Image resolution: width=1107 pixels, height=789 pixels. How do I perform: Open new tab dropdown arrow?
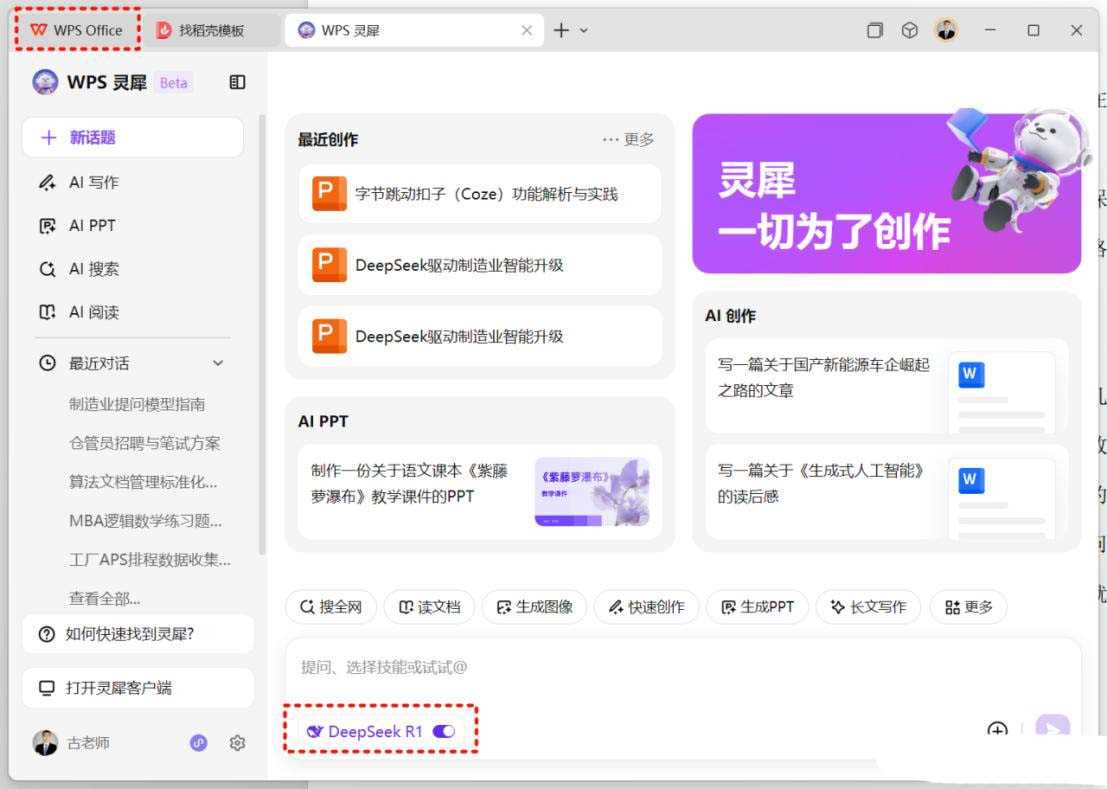584,30
